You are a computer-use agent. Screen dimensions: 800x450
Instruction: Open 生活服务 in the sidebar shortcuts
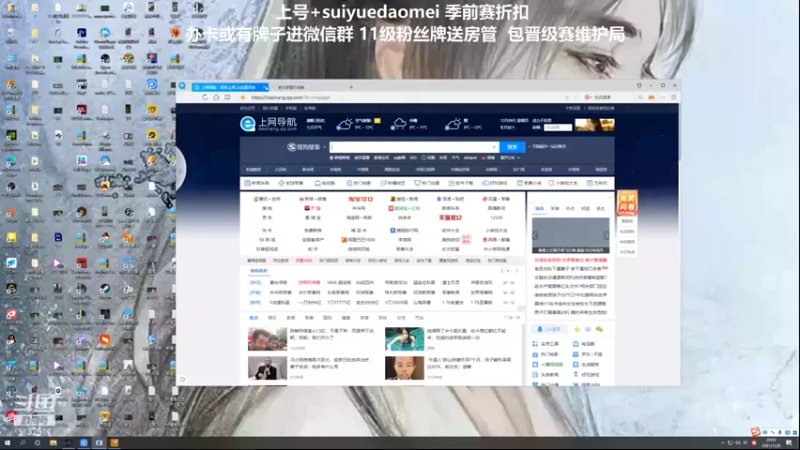(x=587, y=364)
